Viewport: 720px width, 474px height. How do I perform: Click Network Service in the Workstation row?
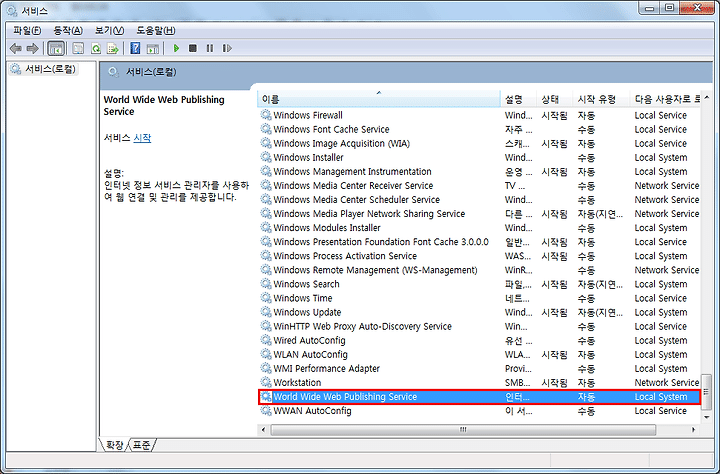point(667,382)
